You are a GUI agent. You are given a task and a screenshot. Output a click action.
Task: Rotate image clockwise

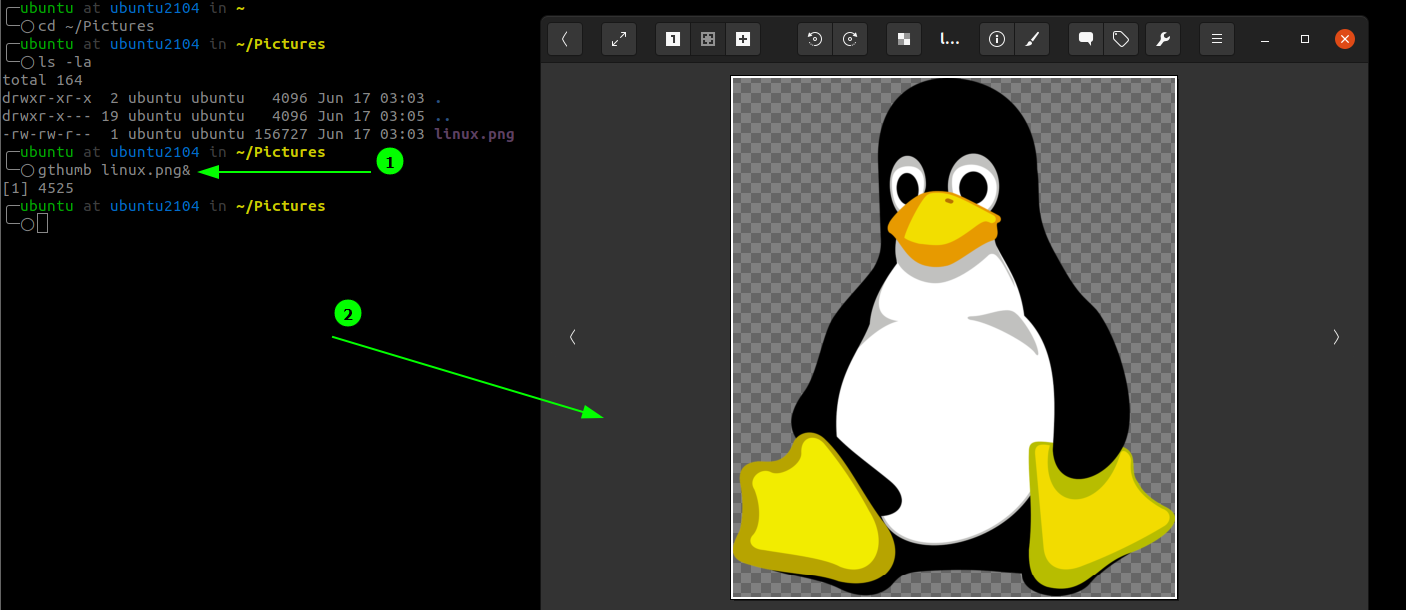850,39
